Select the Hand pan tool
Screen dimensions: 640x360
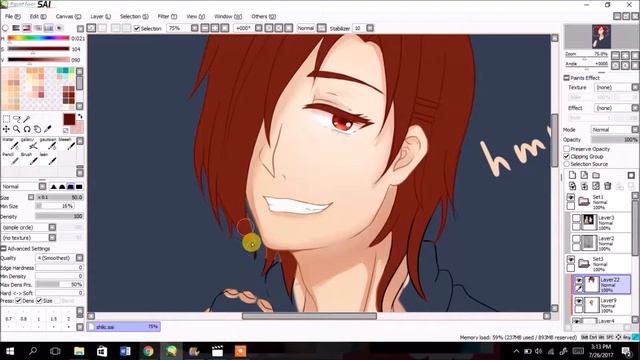pyautogui.click(x=37, y=129)
